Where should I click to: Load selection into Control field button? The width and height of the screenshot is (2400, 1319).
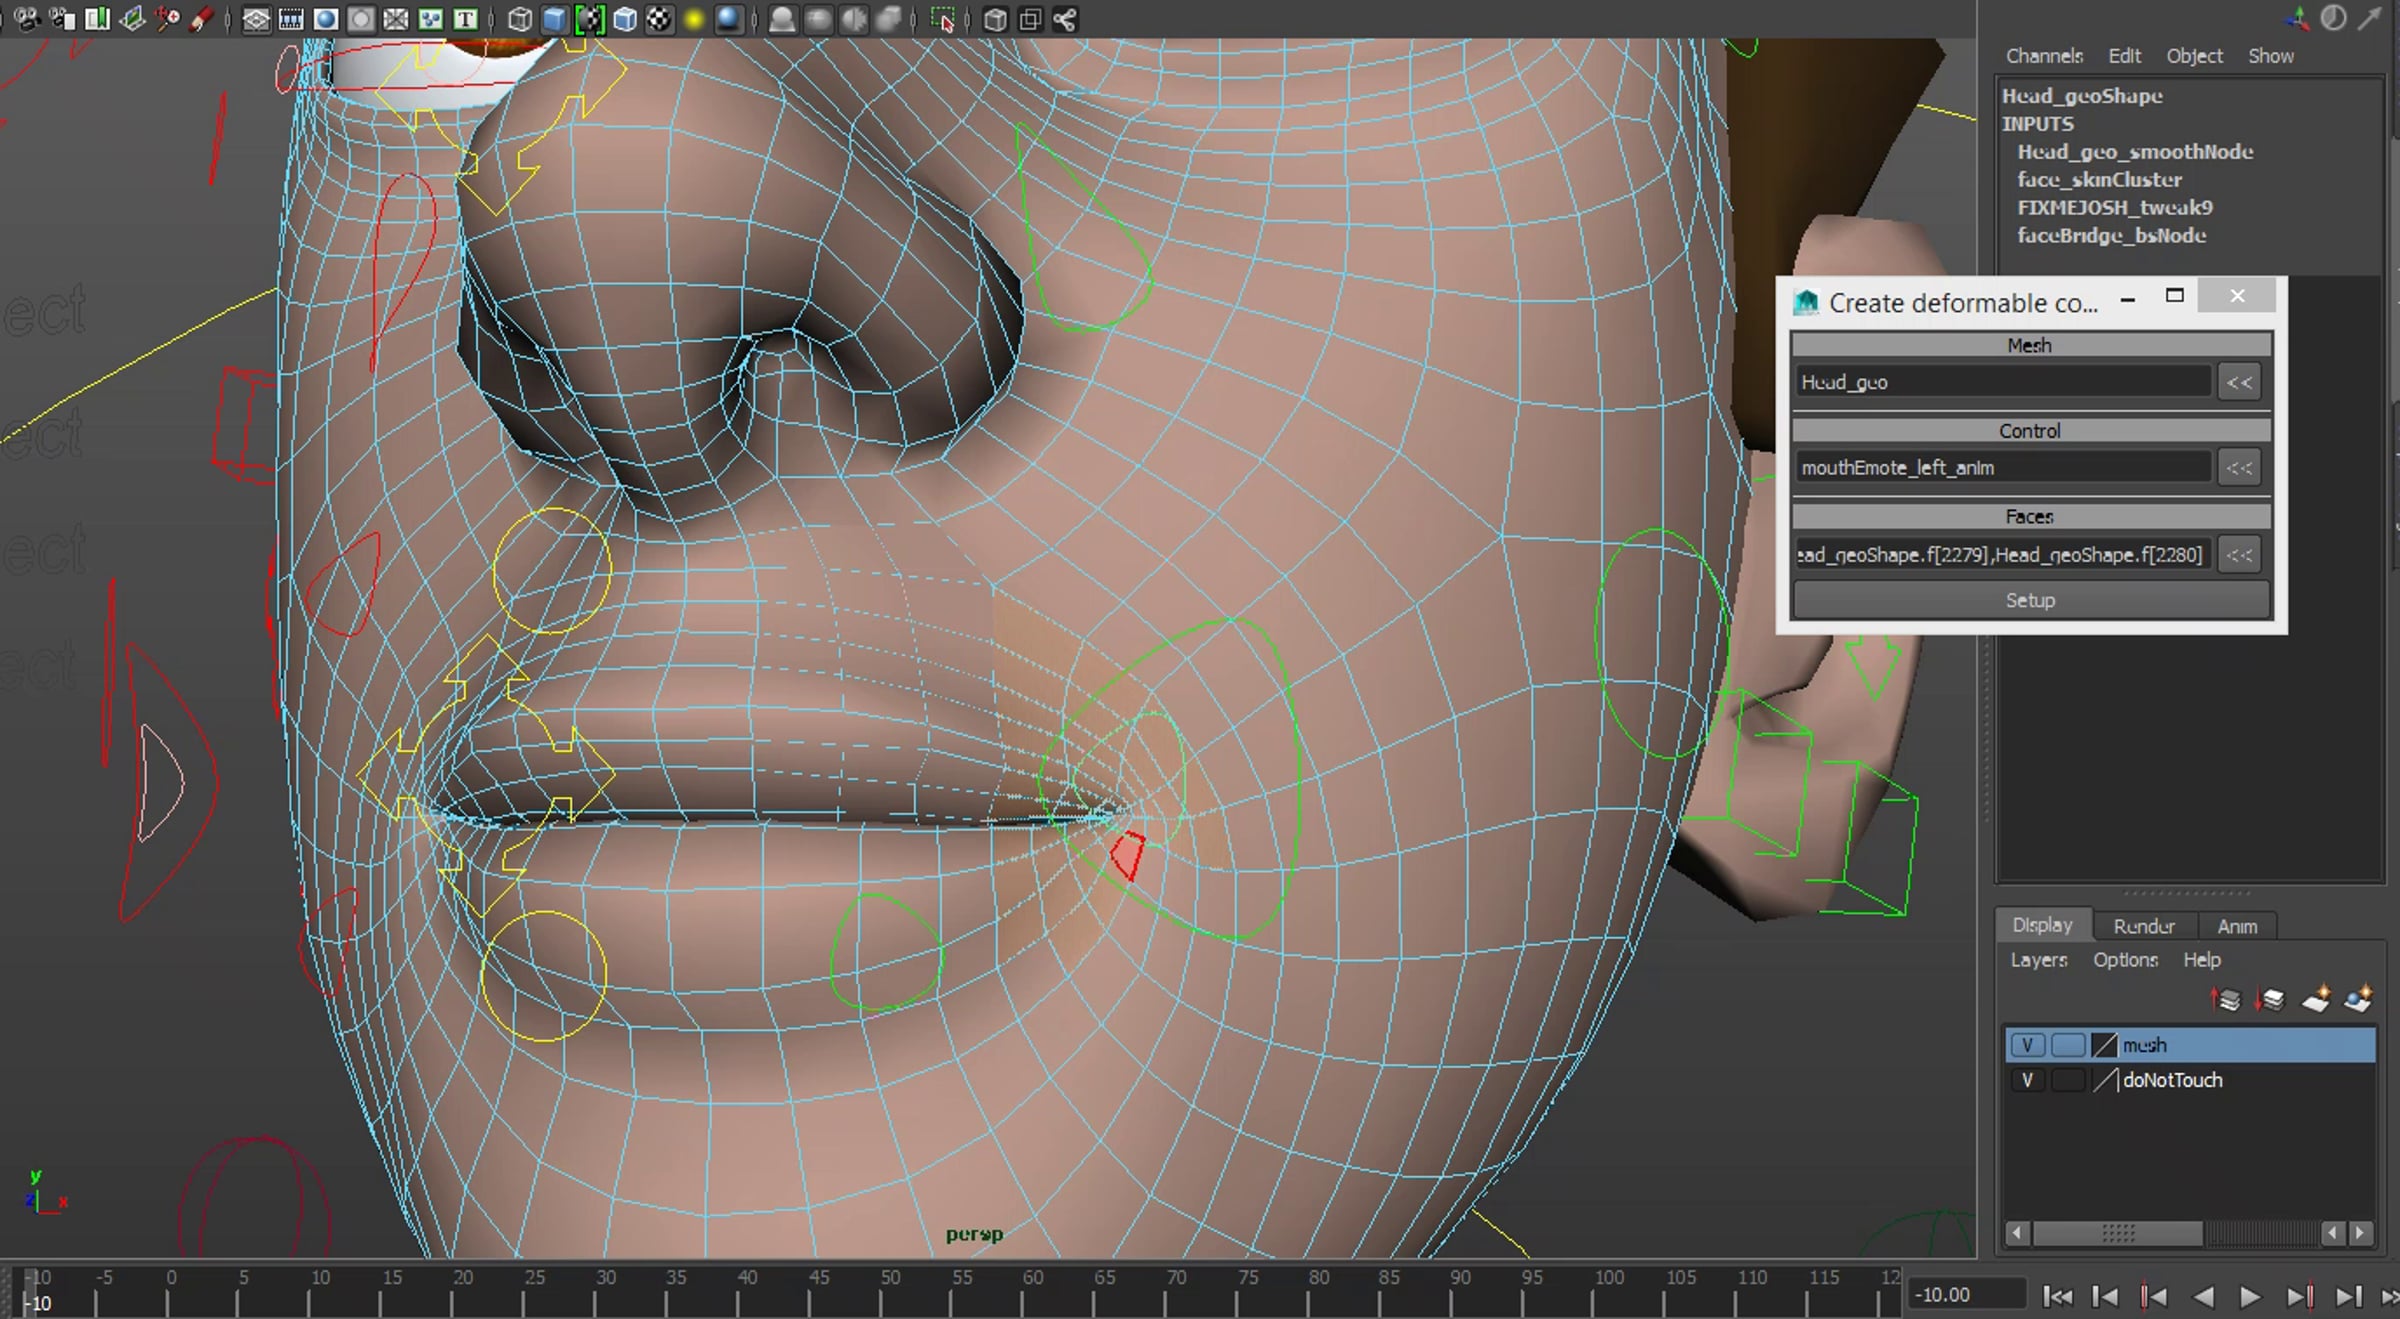(2239, 468)
